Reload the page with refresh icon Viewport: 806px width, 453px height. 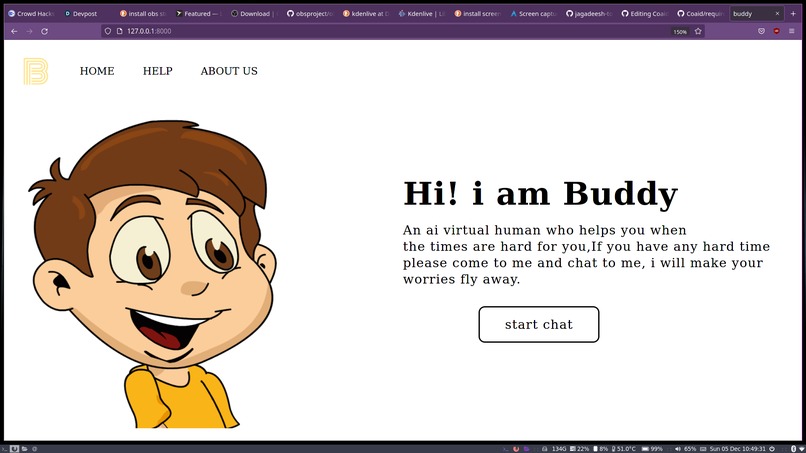45,31
